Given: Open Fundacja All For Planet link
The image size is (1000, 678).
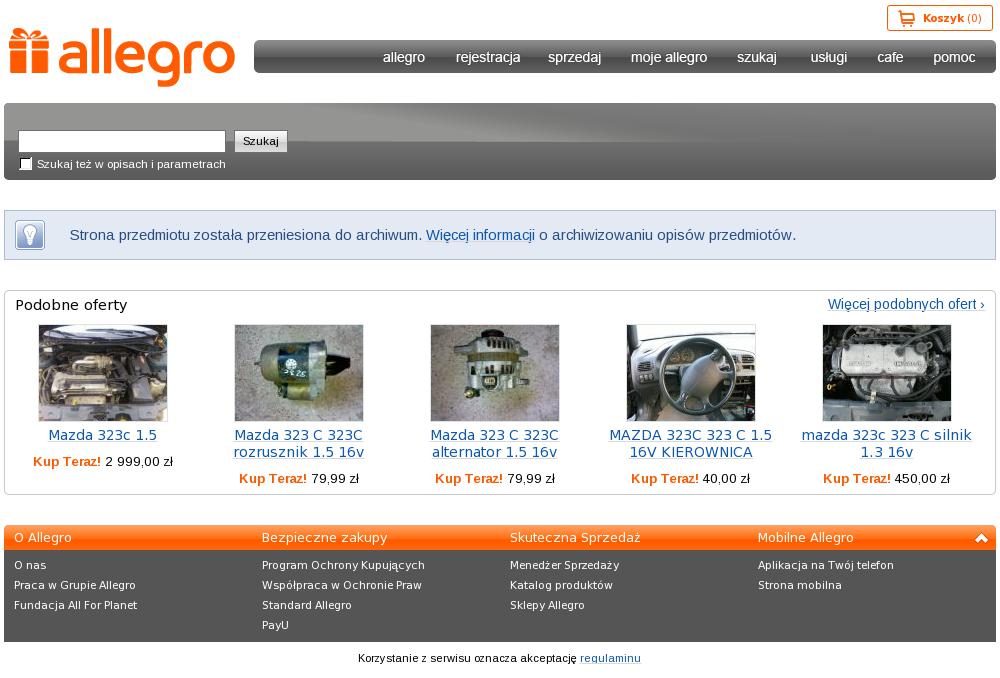Looking at the screenshot, I should click(x=75, y=605).
